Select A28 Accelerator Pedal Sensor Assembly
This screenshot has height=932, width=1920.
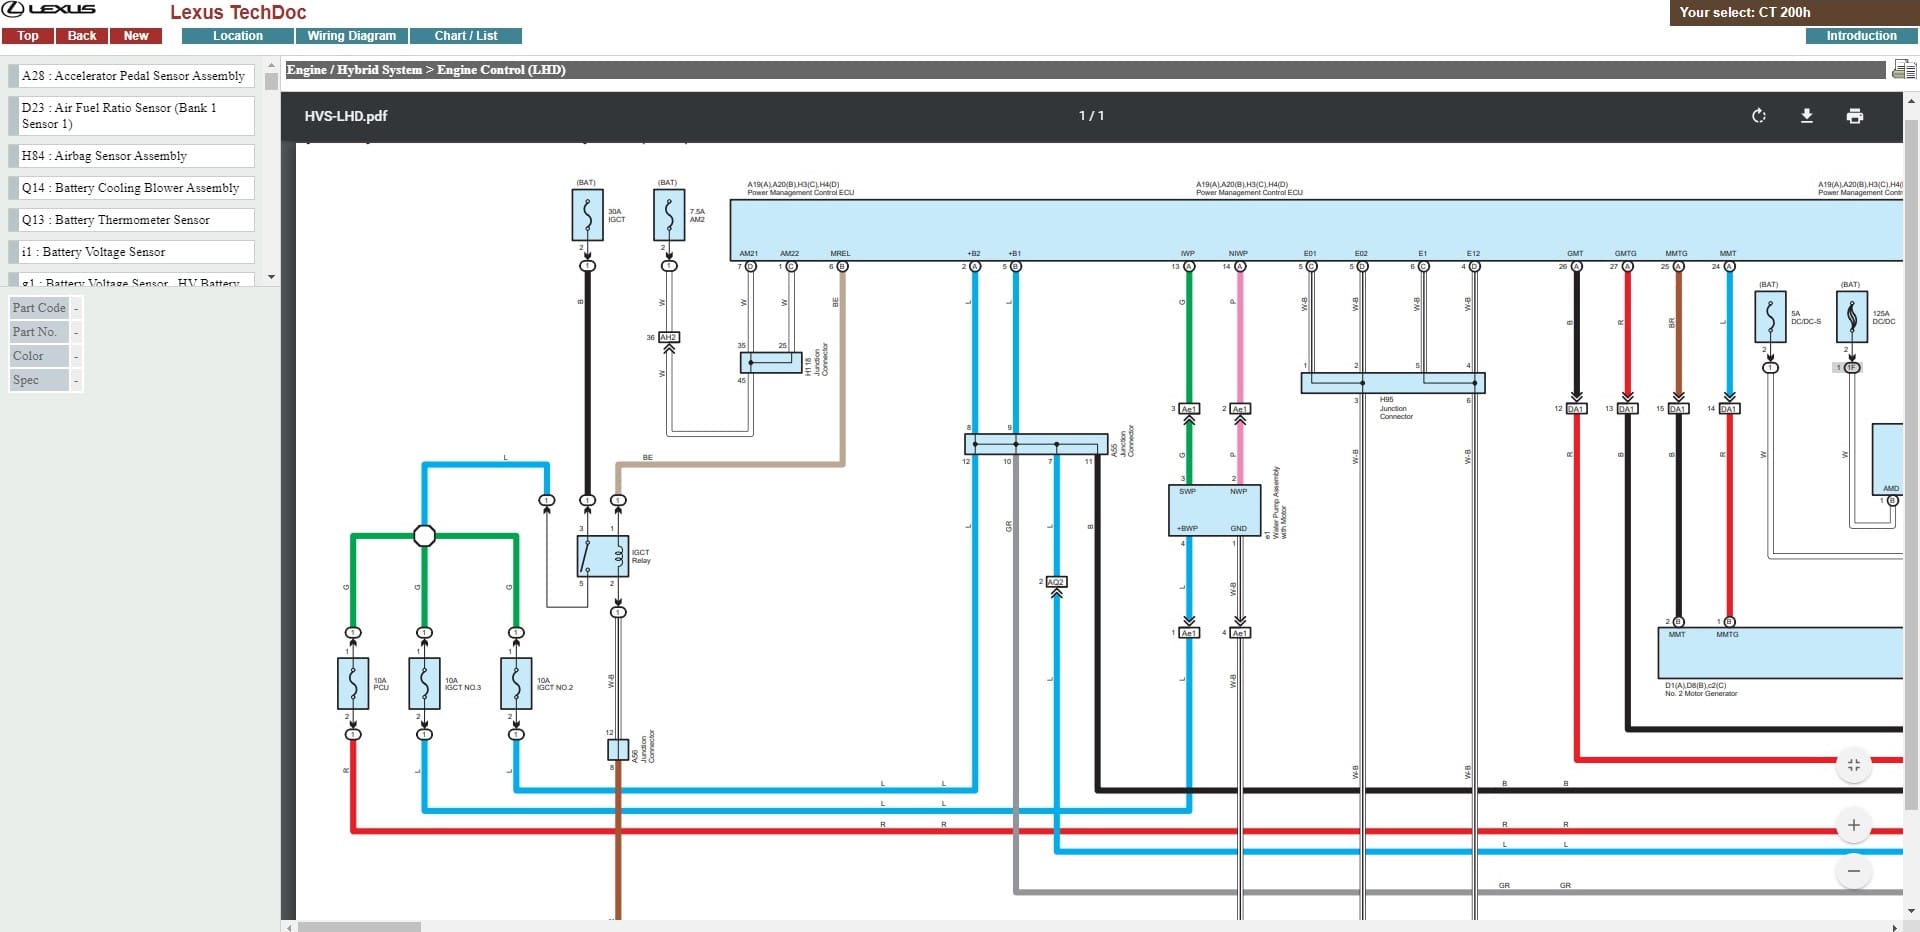131,76
